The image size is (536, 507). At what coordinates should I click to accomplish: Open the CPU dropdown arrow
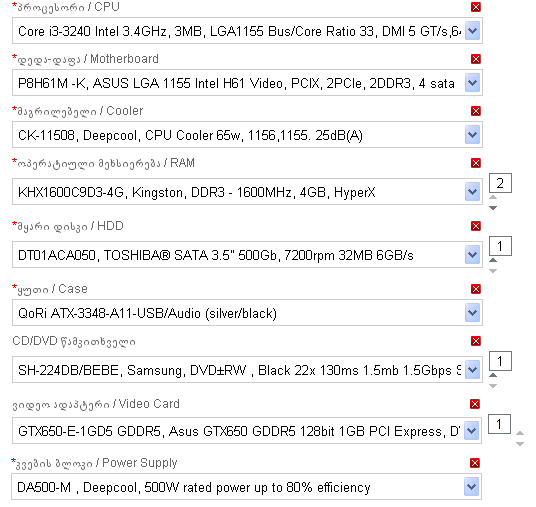472,31
